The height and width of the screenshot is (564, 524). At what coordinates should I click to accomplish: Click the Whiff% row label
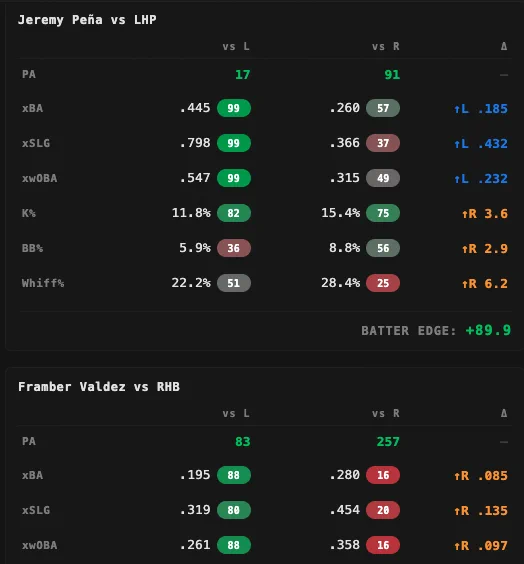(43, 283)
